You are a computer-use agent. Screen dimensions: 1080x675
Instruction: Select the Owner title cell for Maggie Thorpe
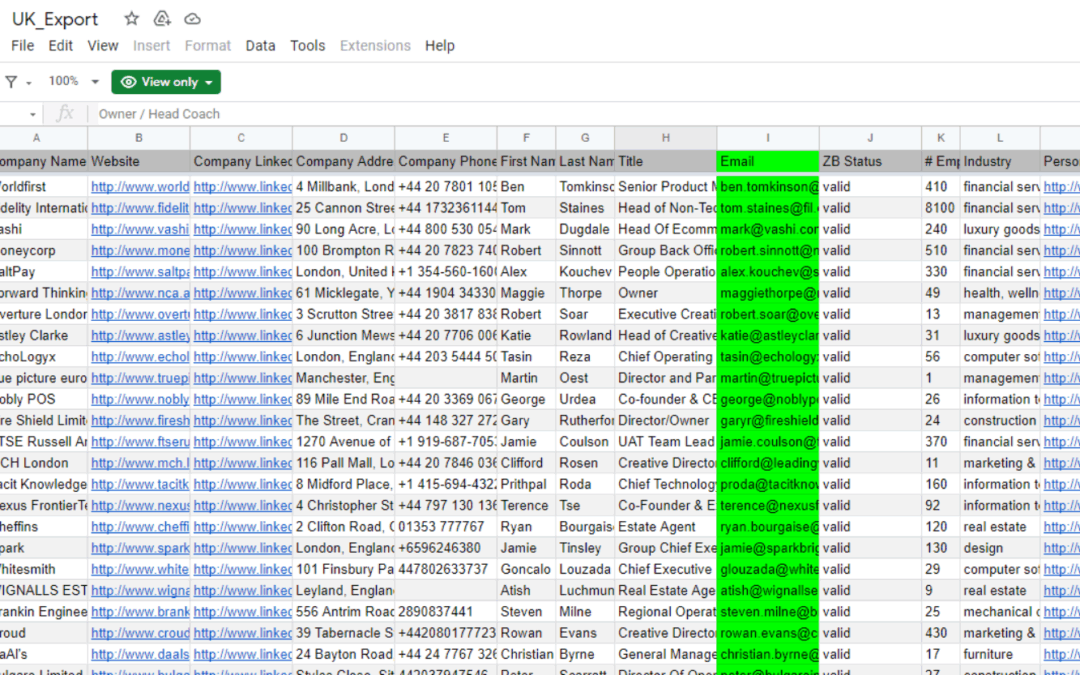click(x=665, y=293)
